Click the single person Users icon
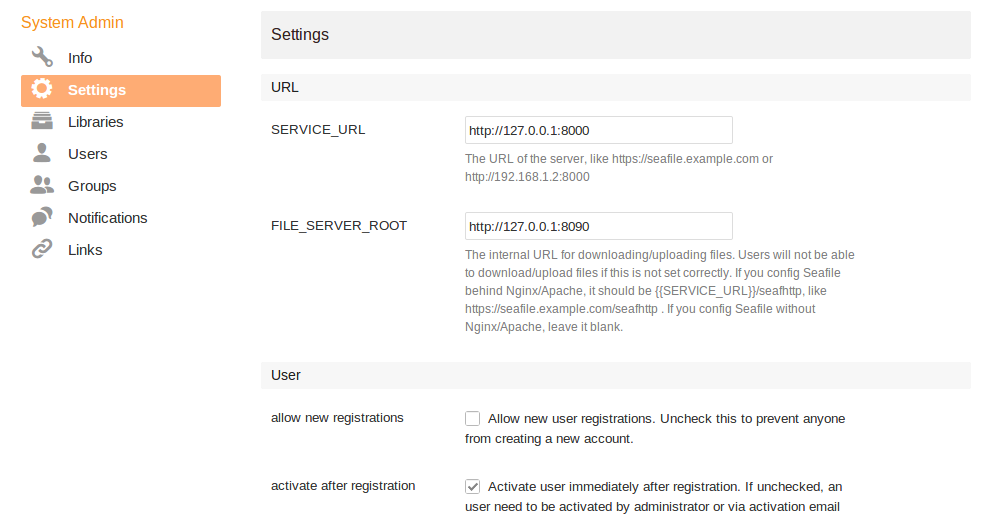The width and height of the screenshot is (987, 519). point(42,154)
